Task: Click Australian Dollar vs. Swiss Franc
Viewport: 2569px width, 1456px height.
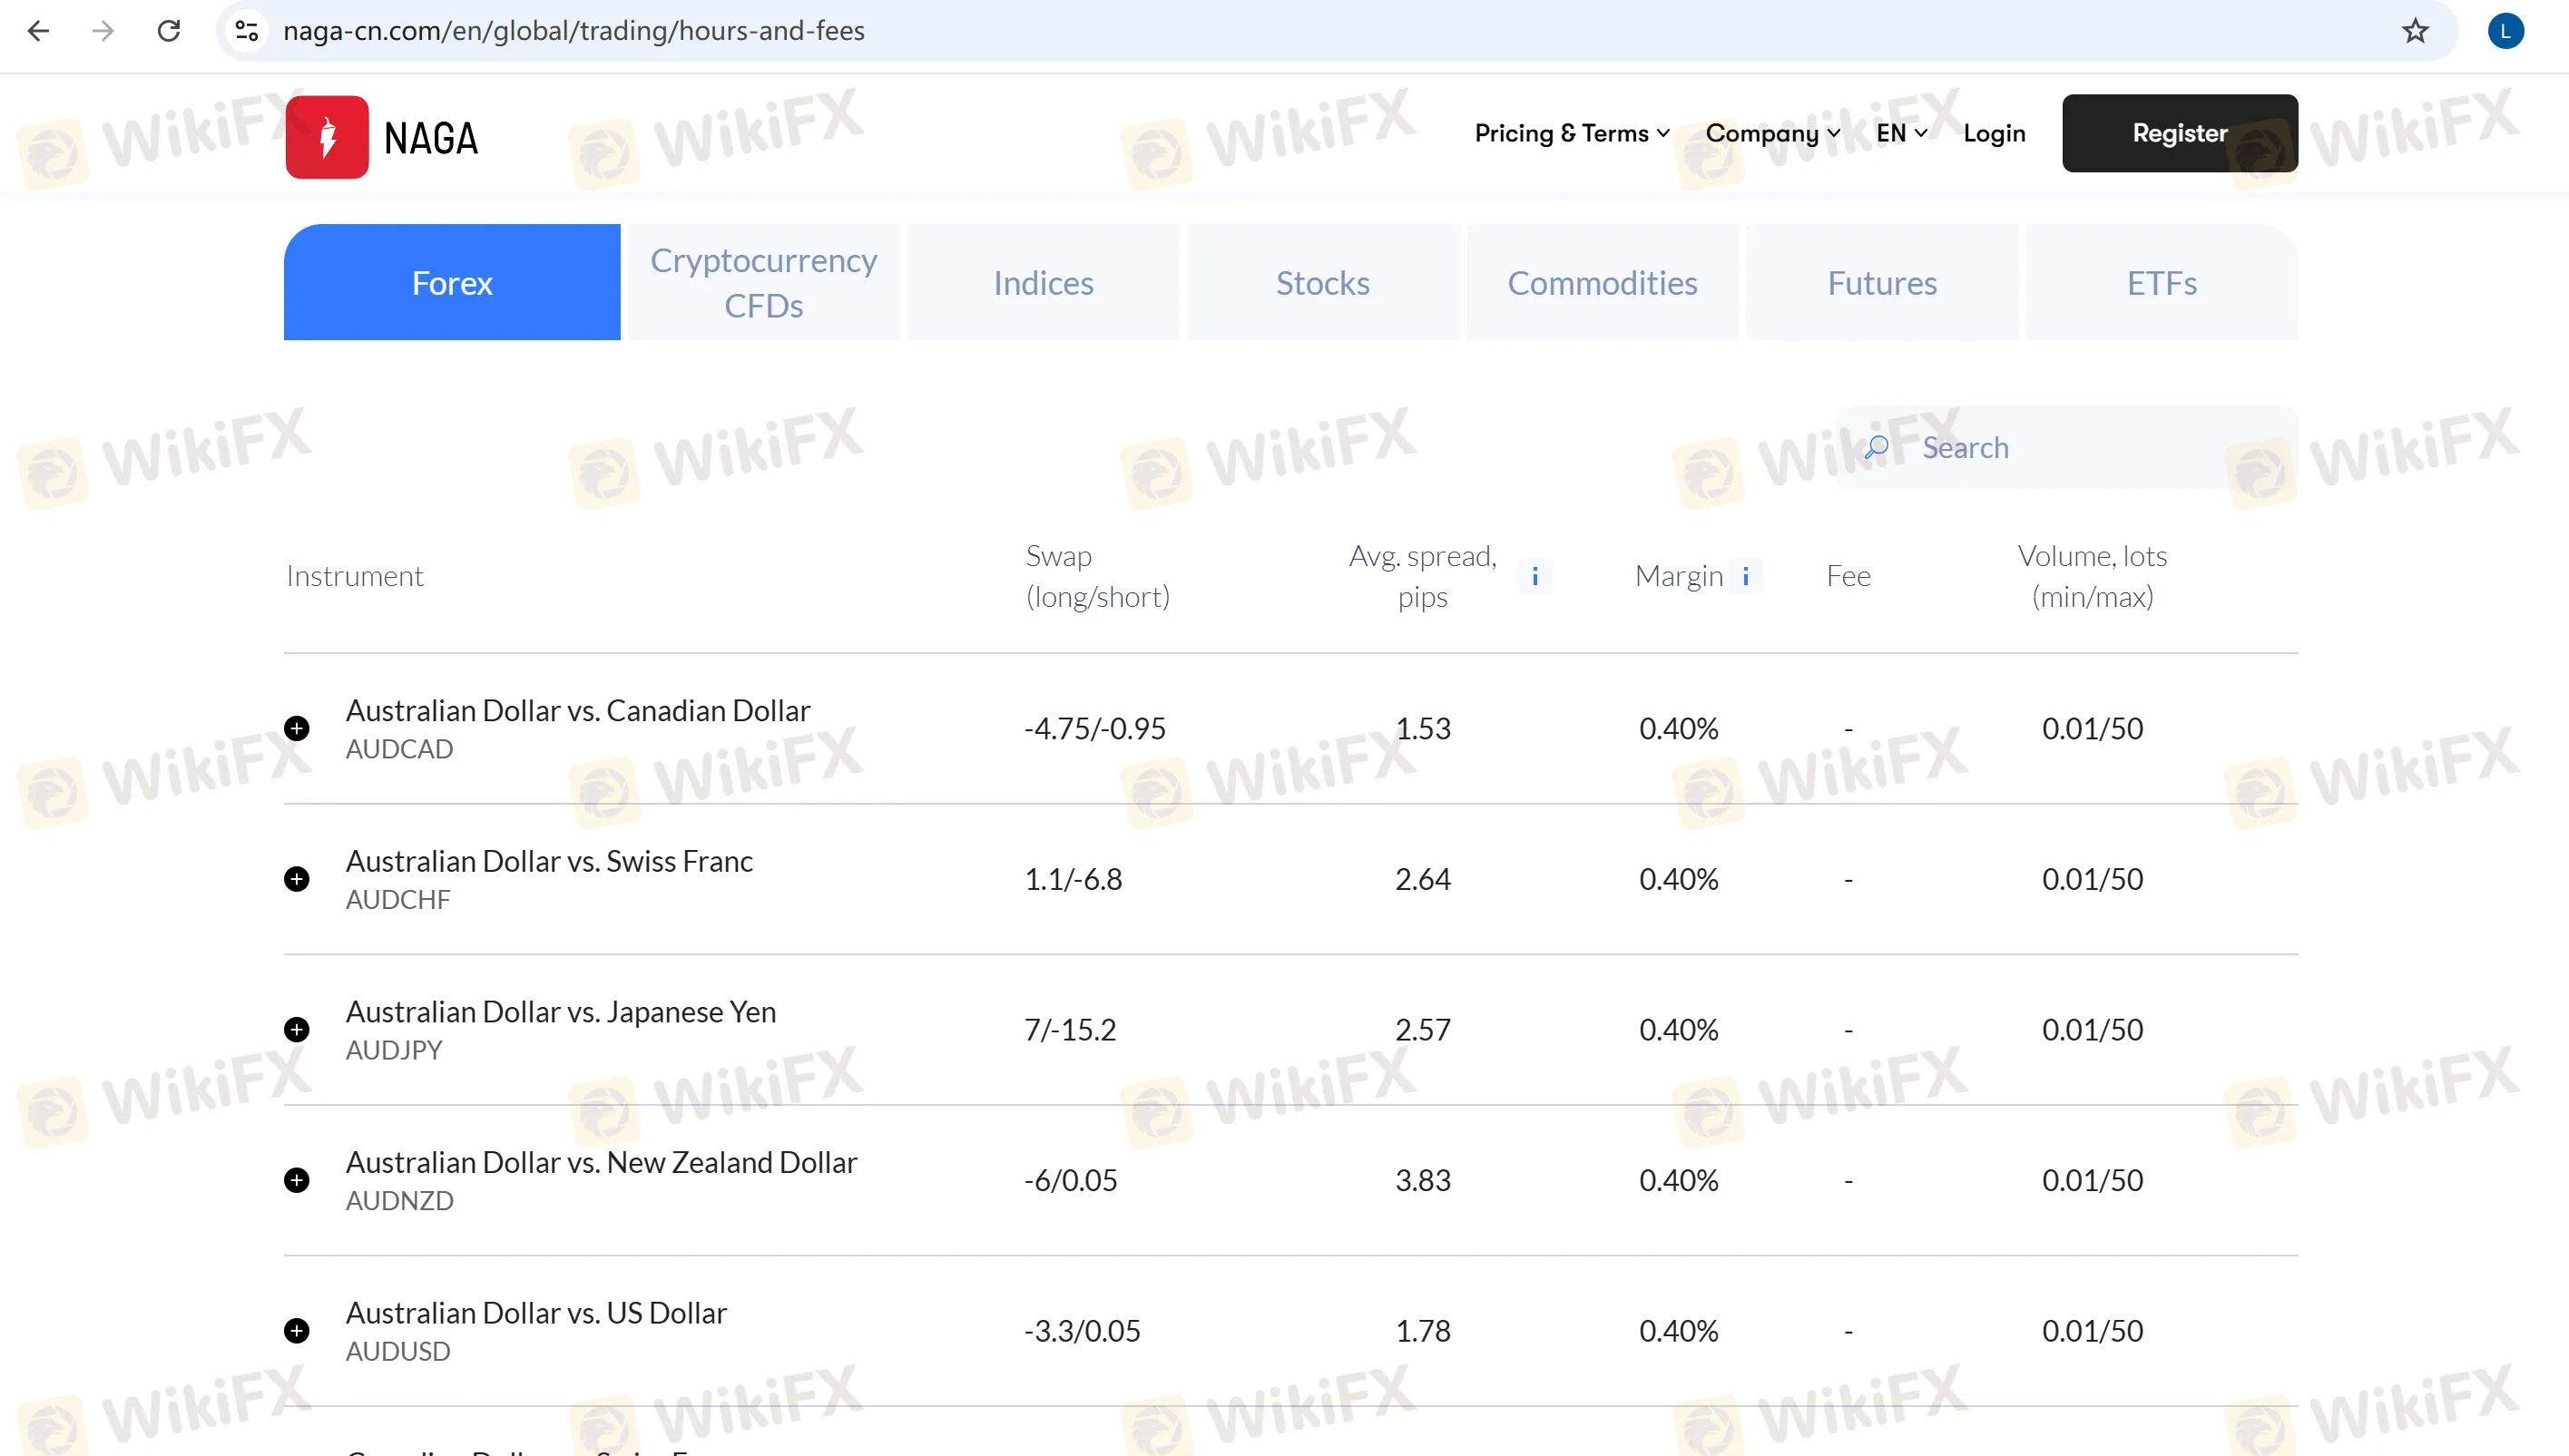Action: (x=549, y=861)
